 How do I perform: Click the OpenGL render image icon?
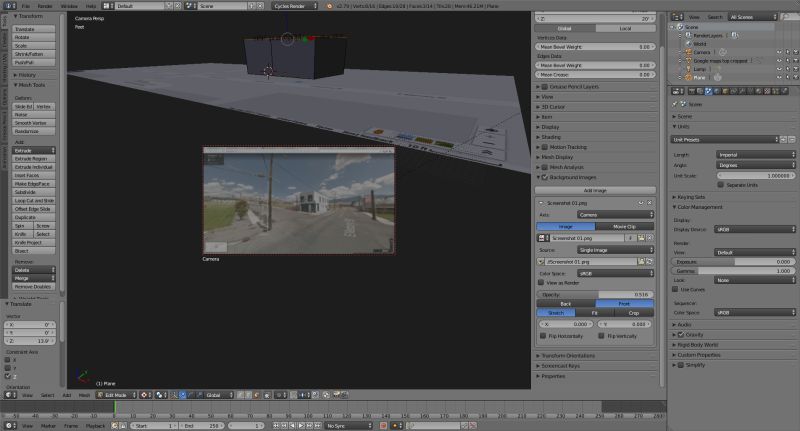coord(336,395)
